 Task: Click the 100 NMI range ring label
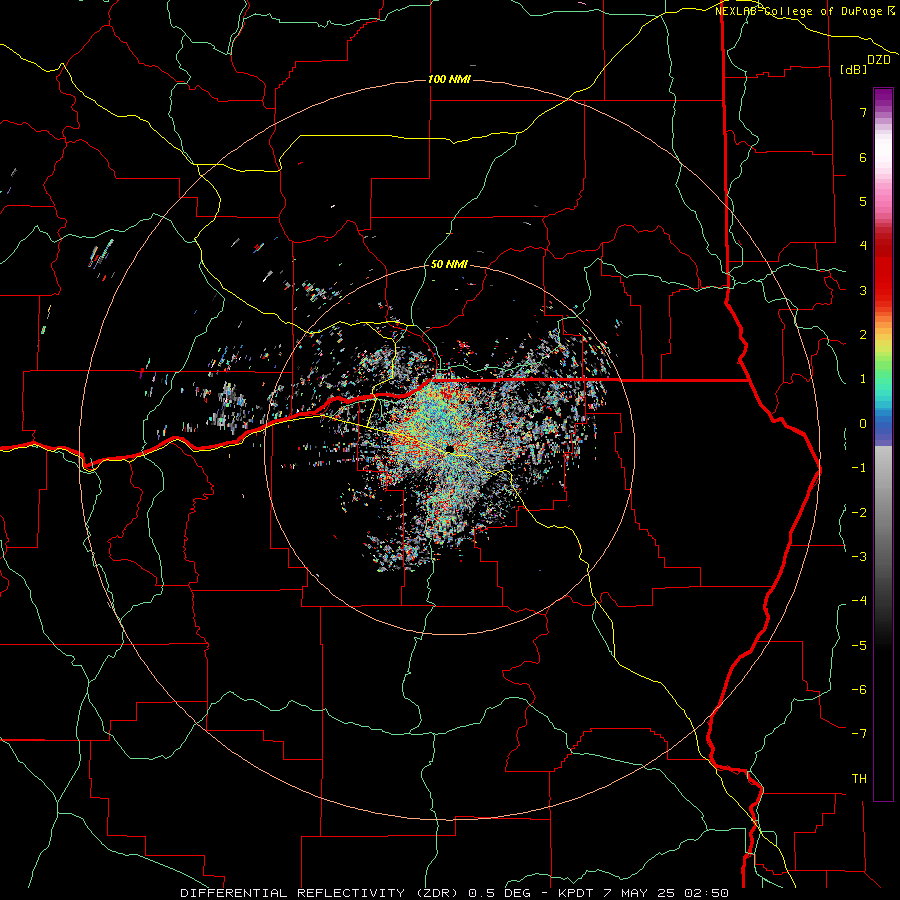pos(449,79)
